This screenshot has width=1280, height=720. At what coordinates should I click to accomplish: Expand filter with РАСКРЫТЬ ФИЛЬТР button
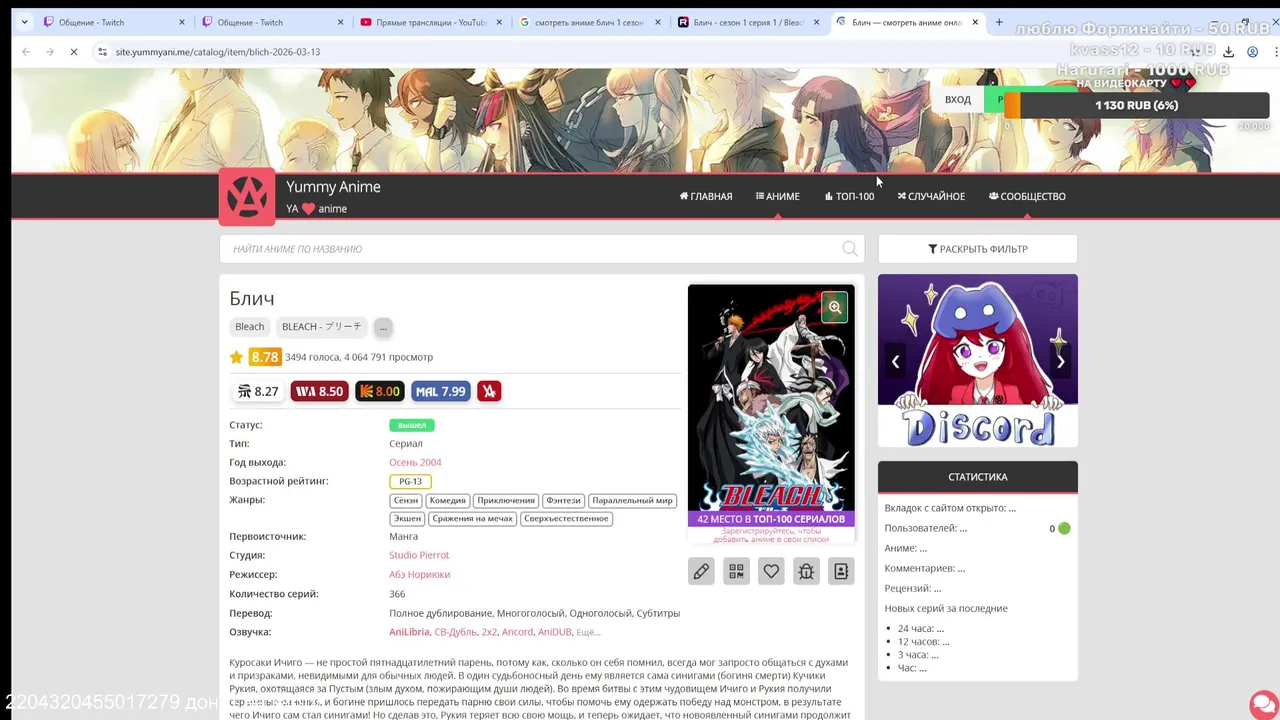pyautogui.click(x=977, y=249)
